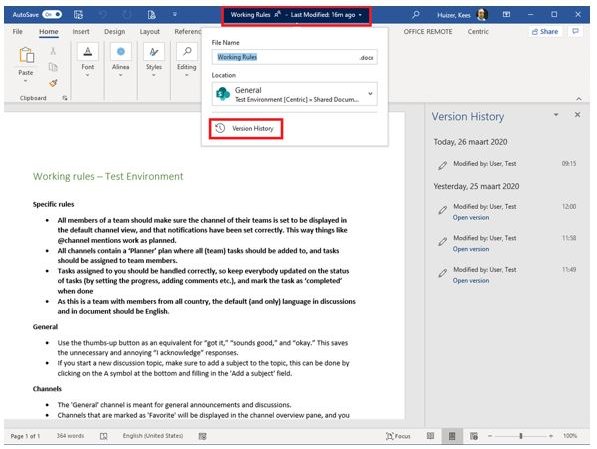
Task: Expand the Editing group dropdown arrow
Action: click(x=187, y=75)
